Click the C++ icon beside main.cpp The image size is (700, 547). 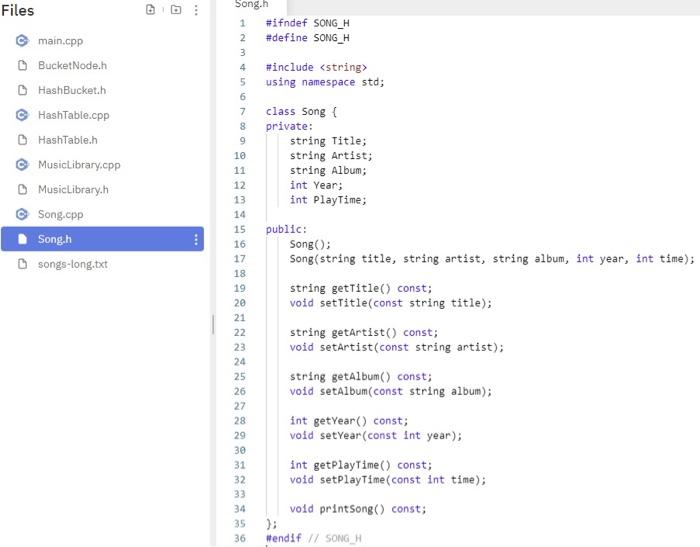(22, 41)
